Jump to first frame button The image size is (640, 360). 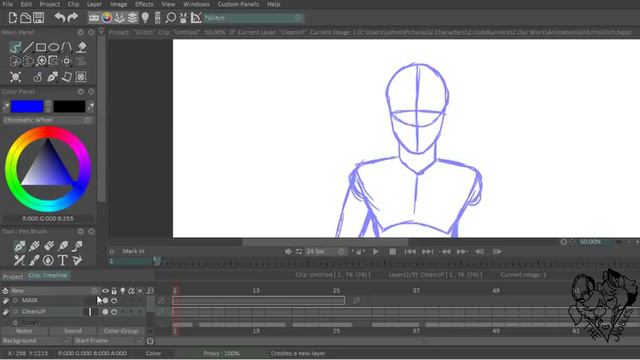click(410, 251)
